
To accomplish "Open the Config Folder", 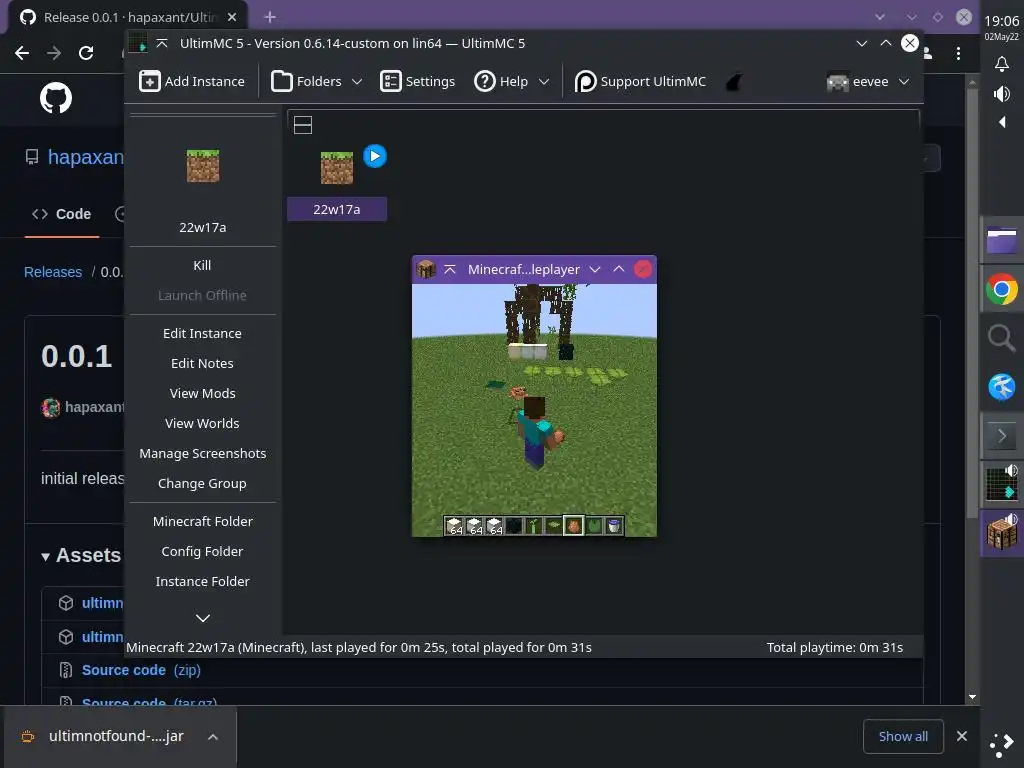I will (x=202, y=551).
